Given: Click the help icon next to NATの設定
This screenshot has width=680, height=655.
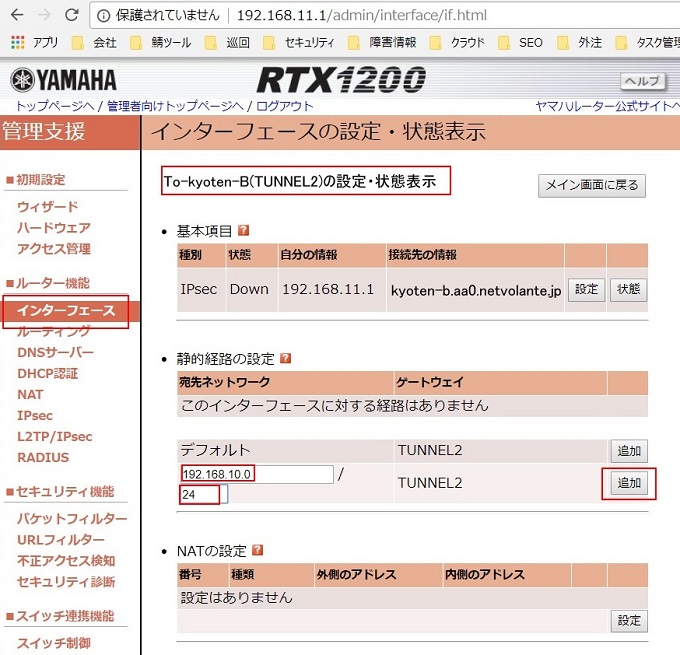Looking at the screenshot, I should [258, 550].
